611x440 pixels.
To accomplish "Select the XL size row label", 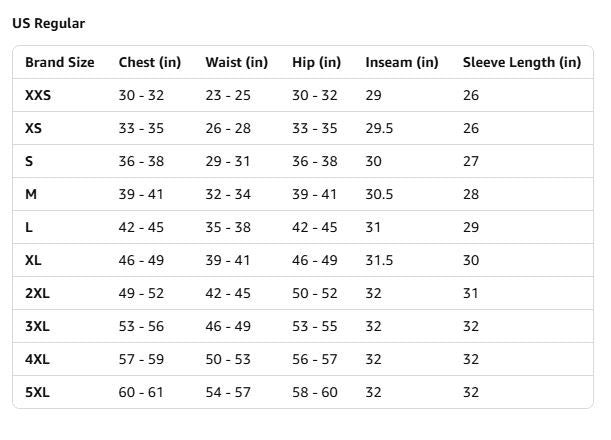I will click(x=33, y=260).
